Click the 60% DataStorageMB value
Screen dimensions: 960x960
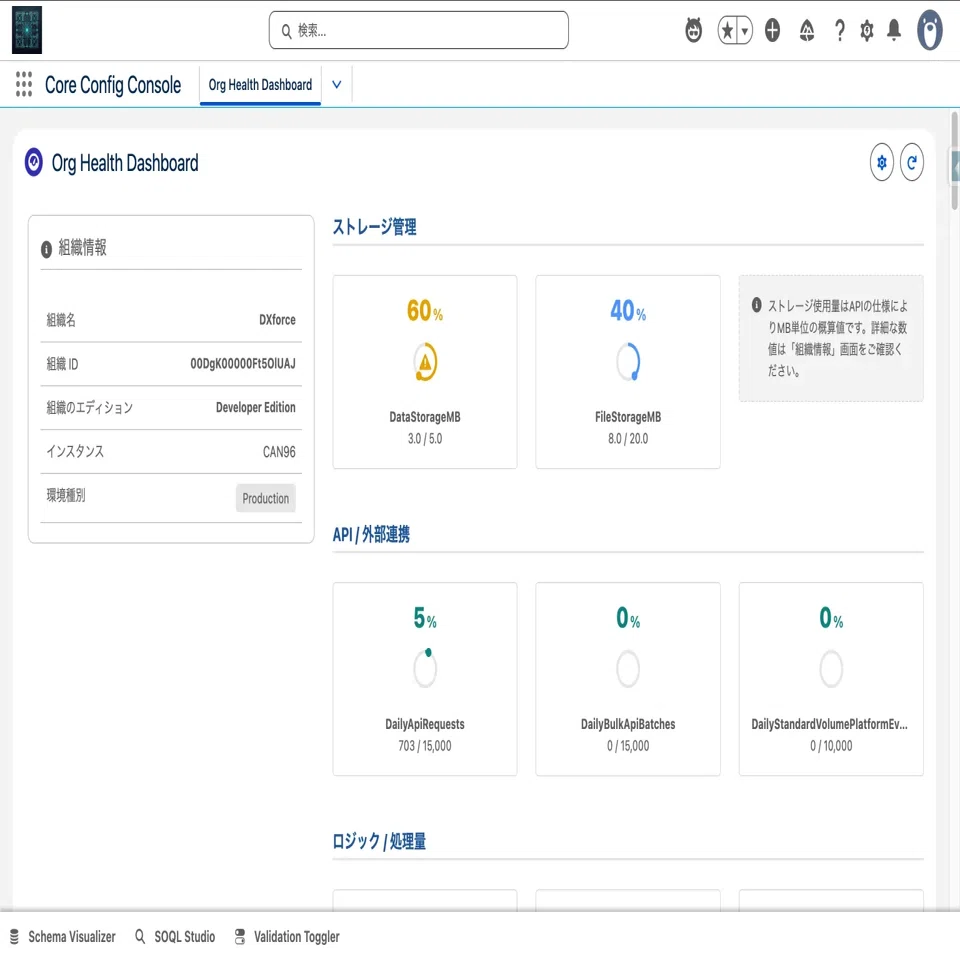[x=425, y=310]
